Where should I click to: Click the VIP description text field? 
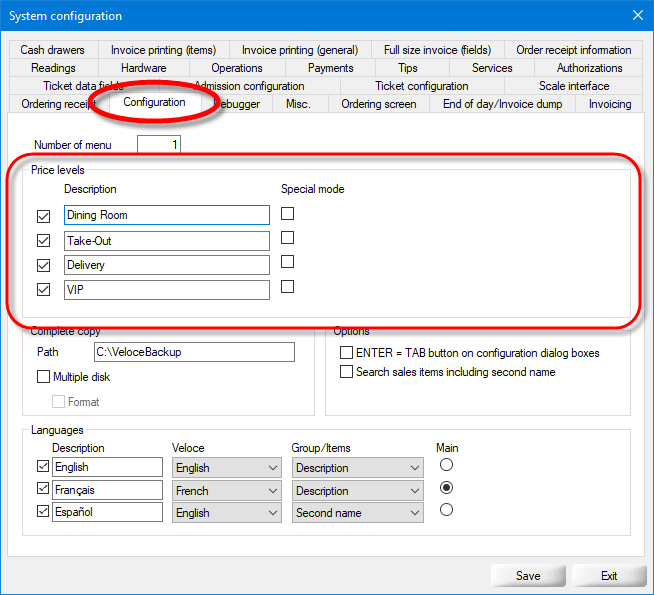167,290
